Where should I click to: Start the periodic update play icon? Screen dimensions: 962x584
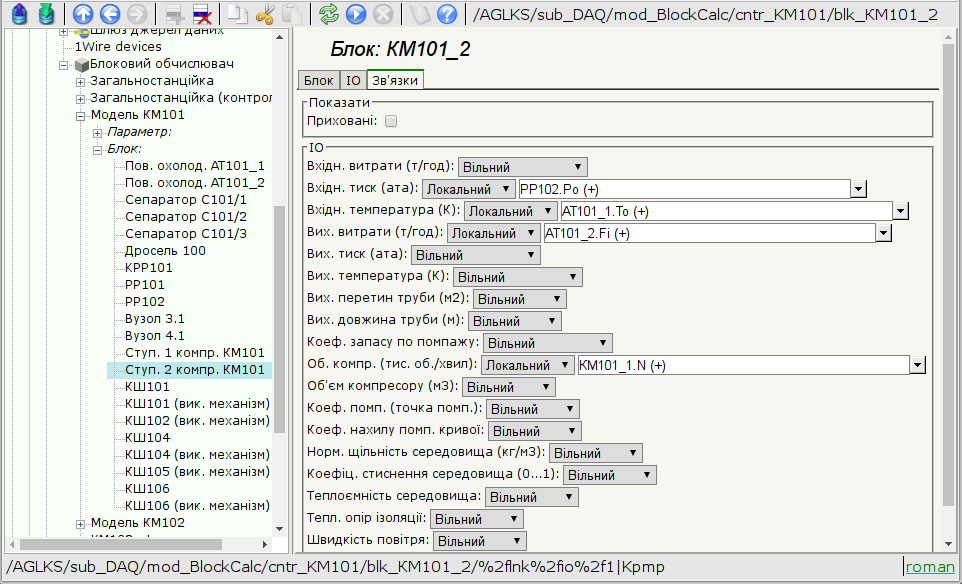pos(355,14)
